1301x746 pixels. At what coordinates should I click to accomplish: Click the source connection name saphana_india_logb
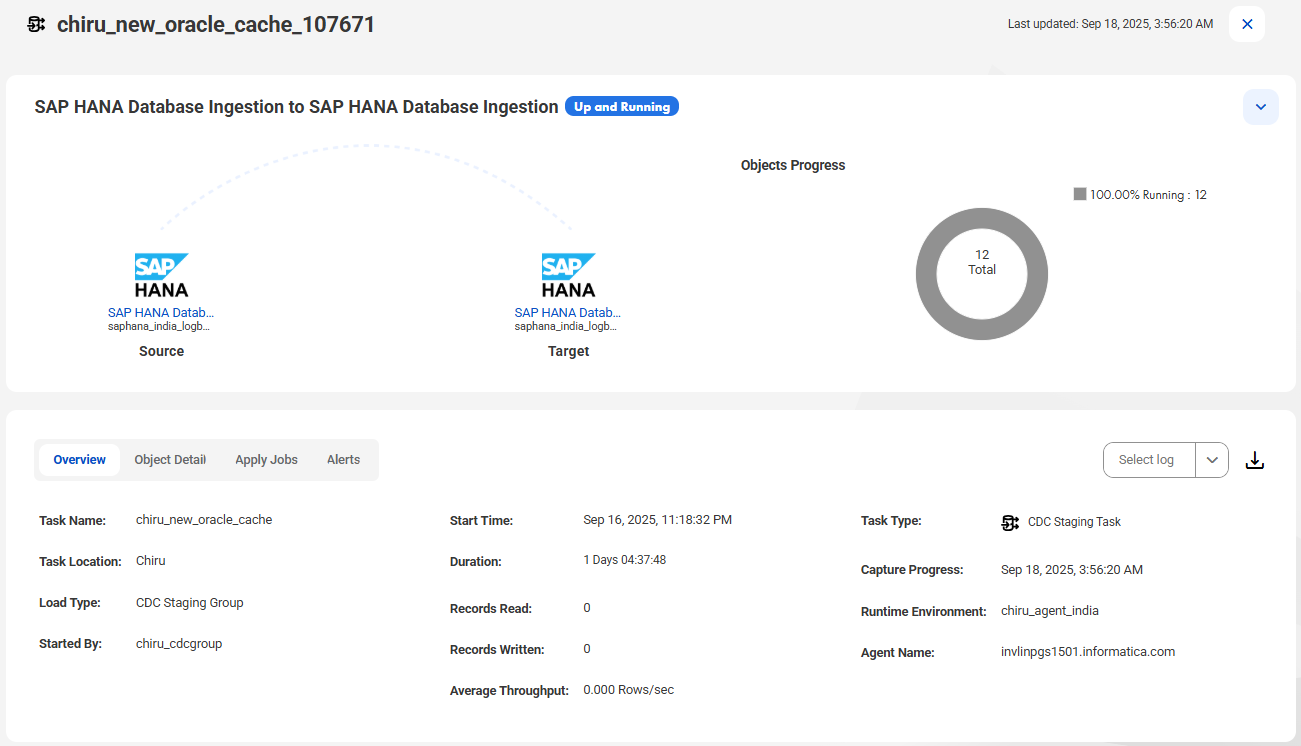[x=160, y=326]
